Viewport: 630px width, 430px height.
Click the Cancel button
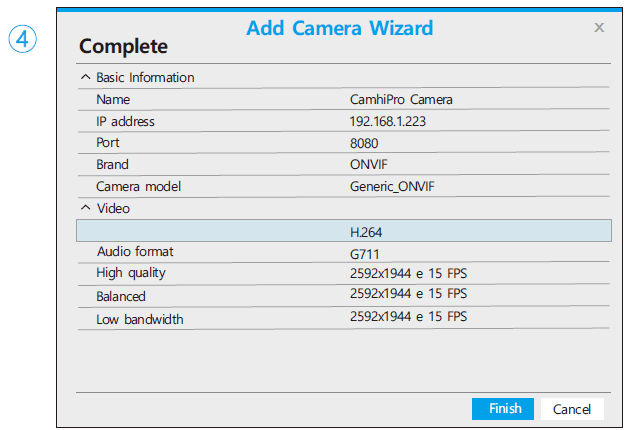point(572,409)
